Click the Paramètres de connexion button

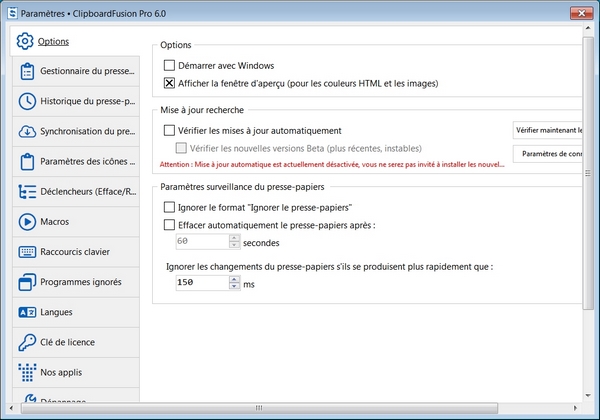pos(548,154)
